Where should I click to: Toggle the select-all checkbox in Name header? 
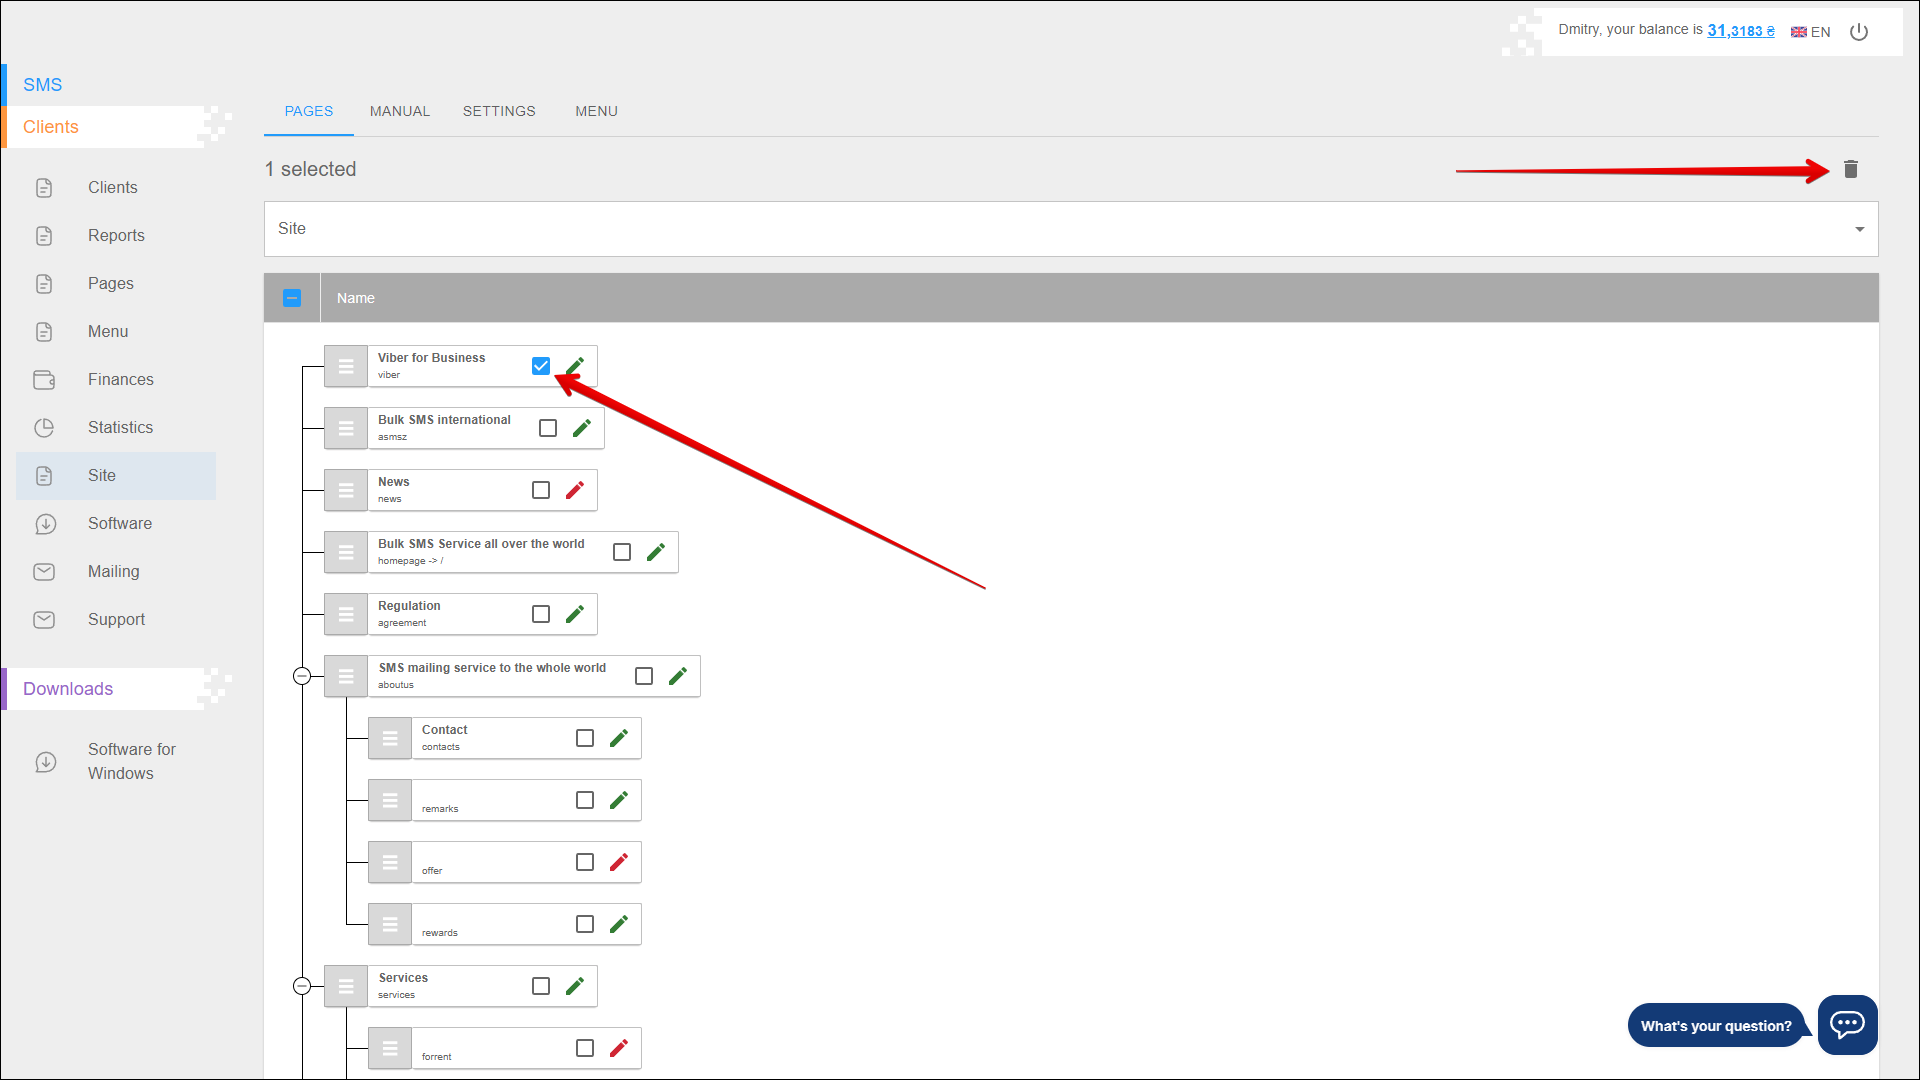click(x=292, y=298)
